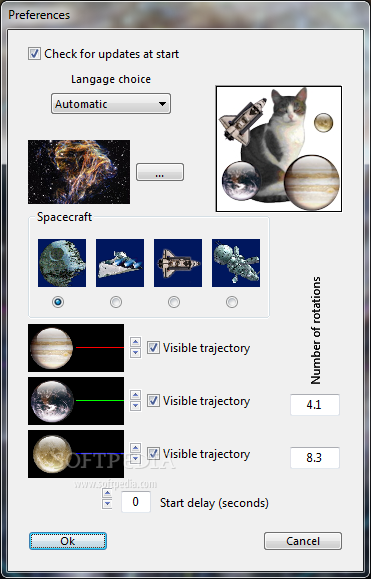
Task: Click the rotations field showing 8.3
Action: pos(315,458)
